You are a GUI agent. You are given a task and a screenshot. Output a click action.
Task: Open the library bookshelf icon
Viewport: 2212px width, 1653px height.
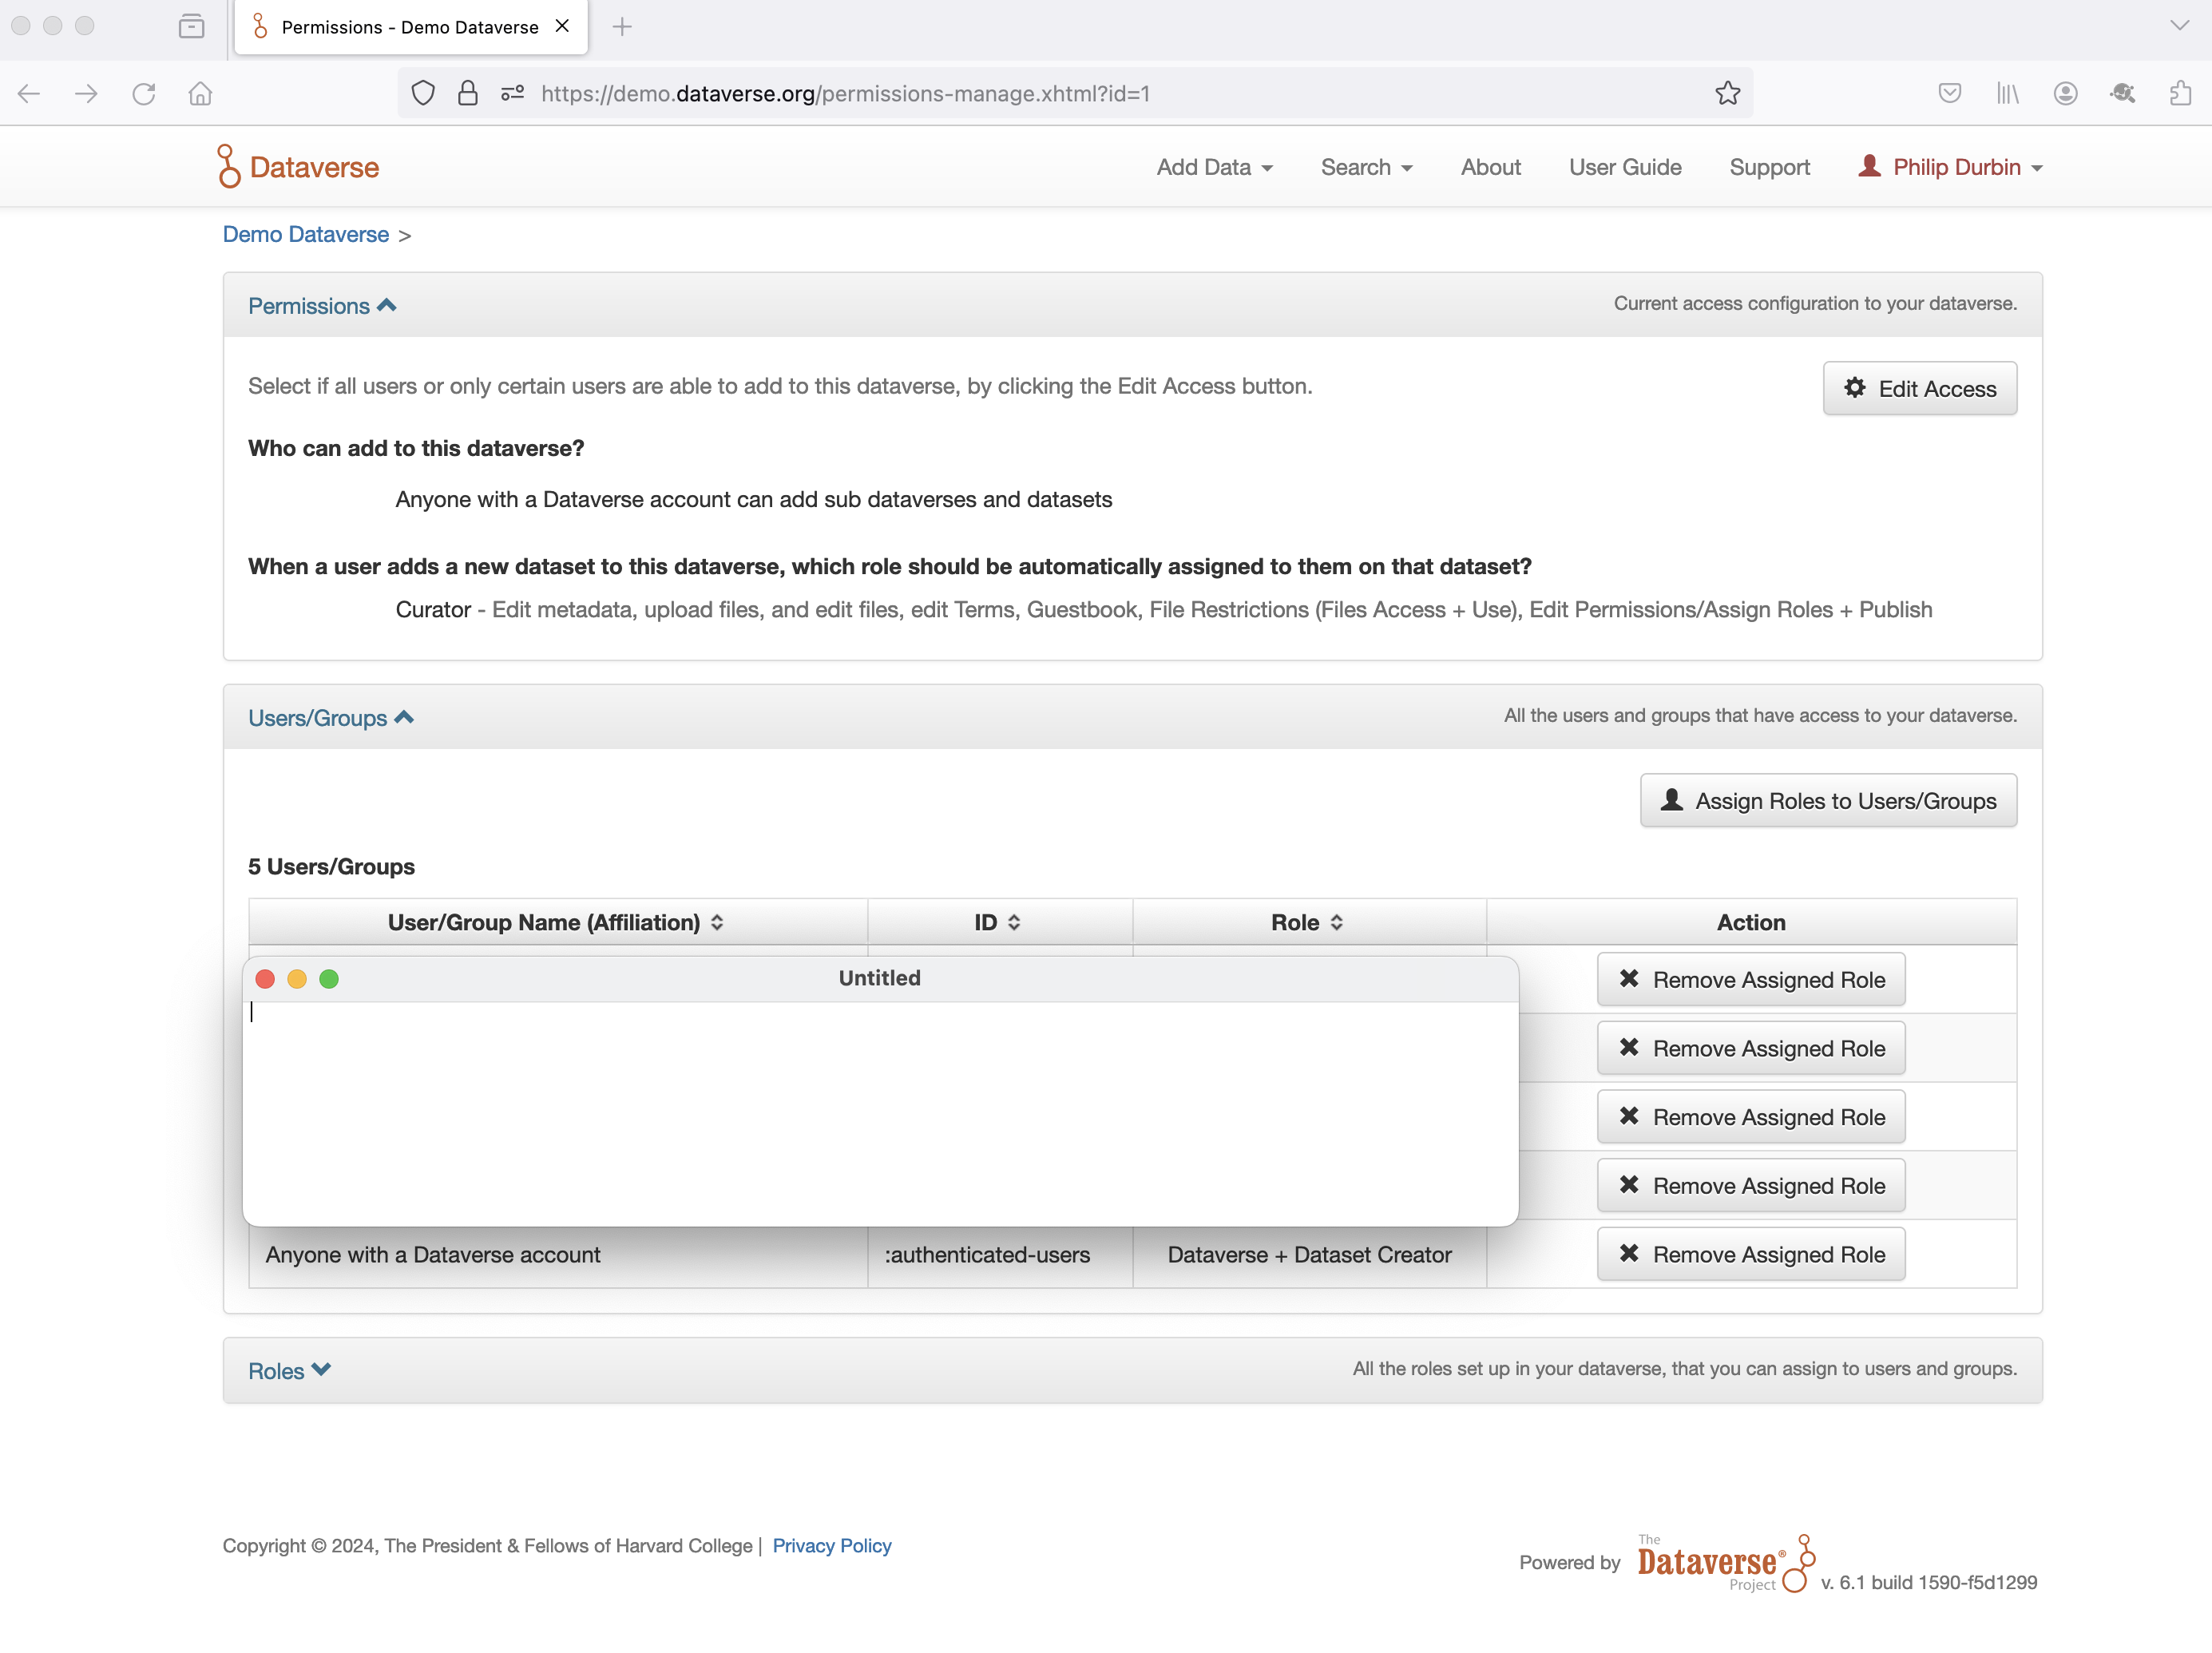[x=2007, y=93]
